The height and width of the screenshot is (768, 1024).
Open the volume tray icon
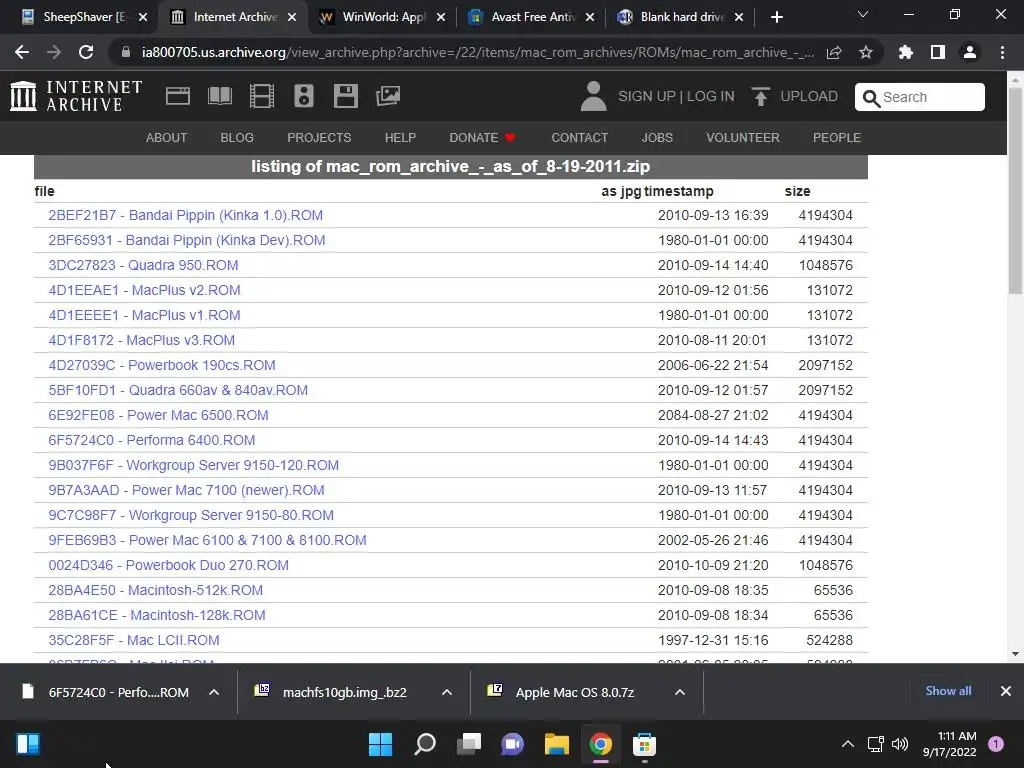[x=899, y=744]
